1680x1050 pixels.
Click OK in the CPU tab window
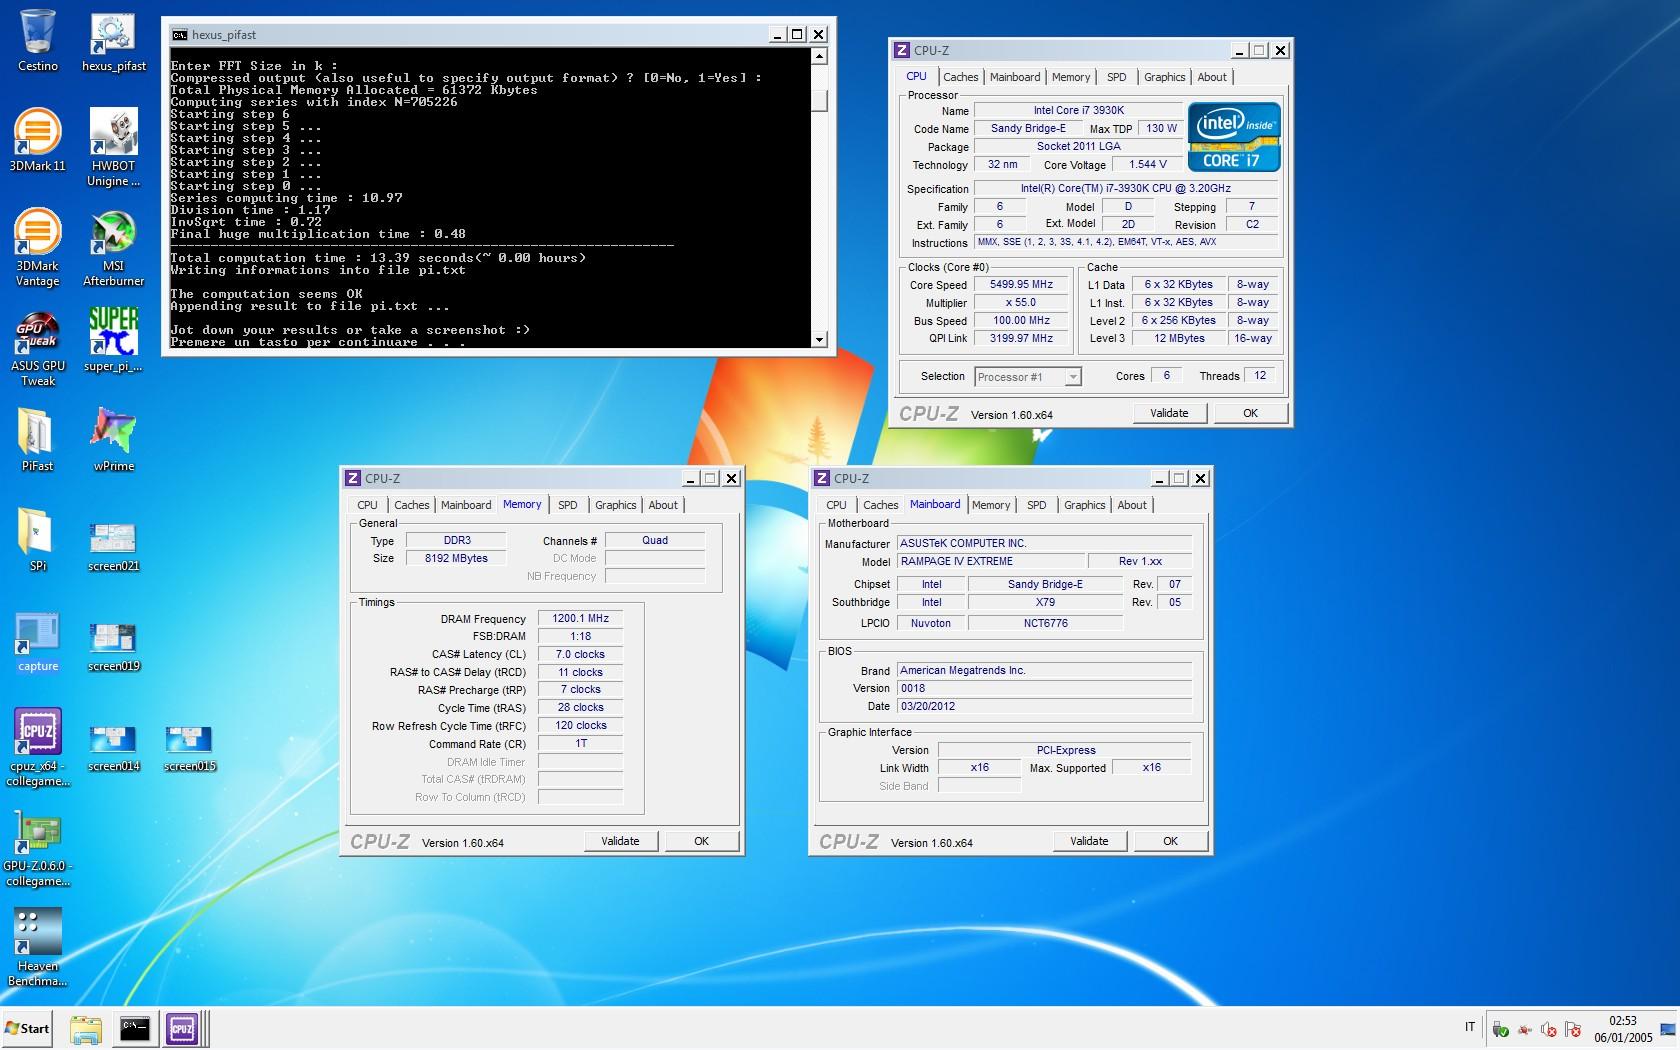point(1250,413)
